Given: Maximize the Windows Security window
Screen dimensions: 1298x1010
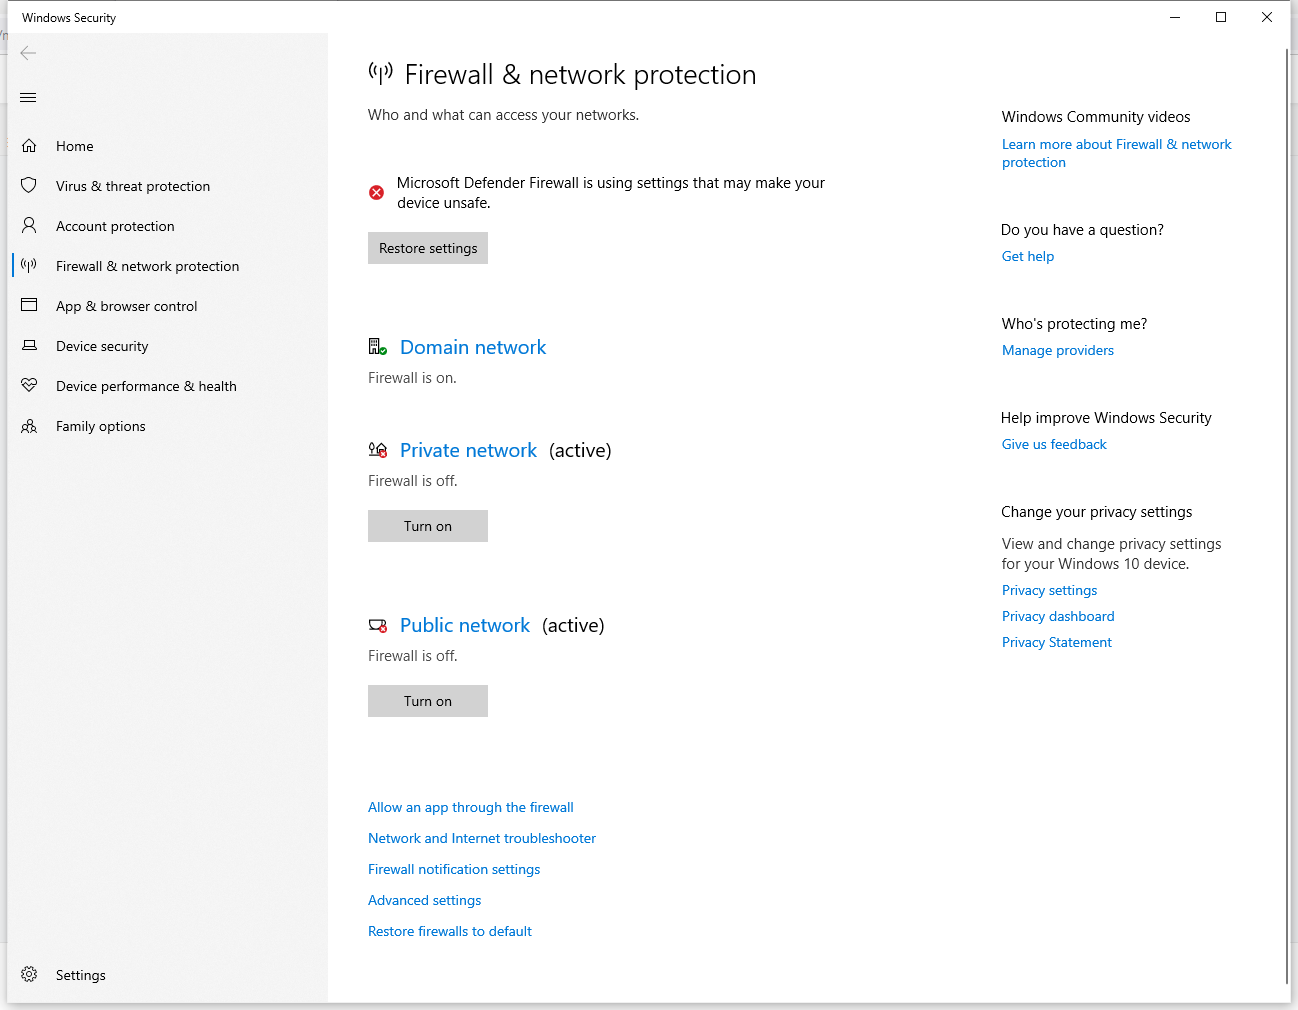Looking at the screenshot, I should click(x=1221, y=17).
